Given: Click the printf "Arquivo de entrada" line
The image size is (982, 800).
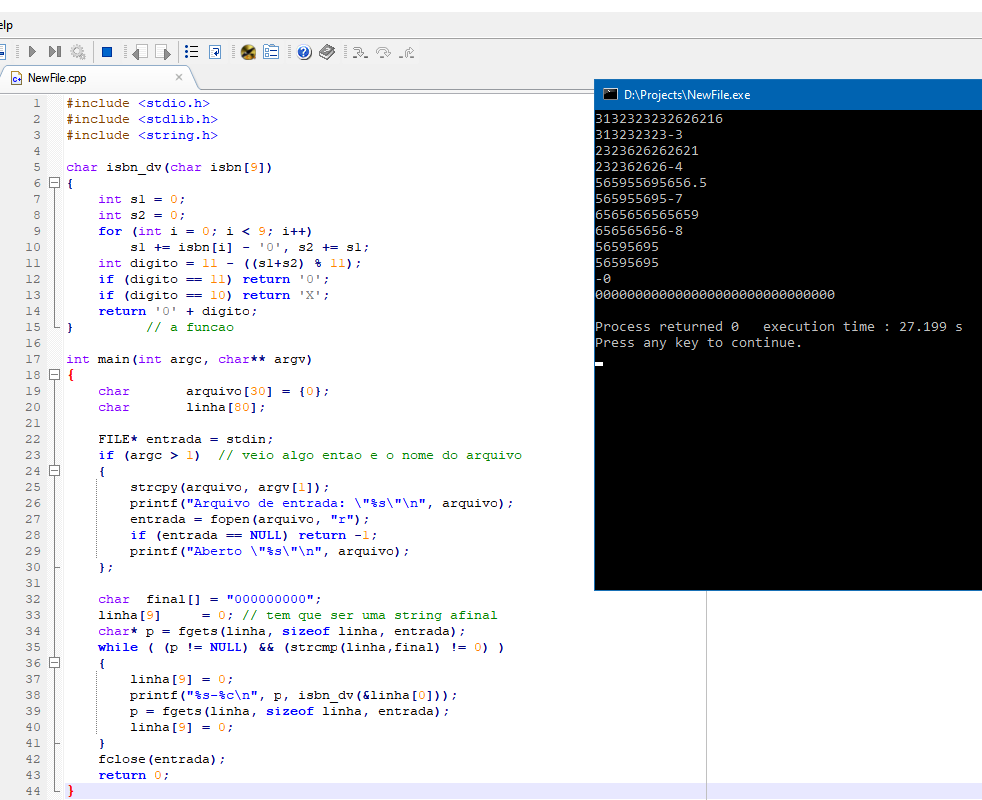Looking at the screenshot, I should point(322,503).
